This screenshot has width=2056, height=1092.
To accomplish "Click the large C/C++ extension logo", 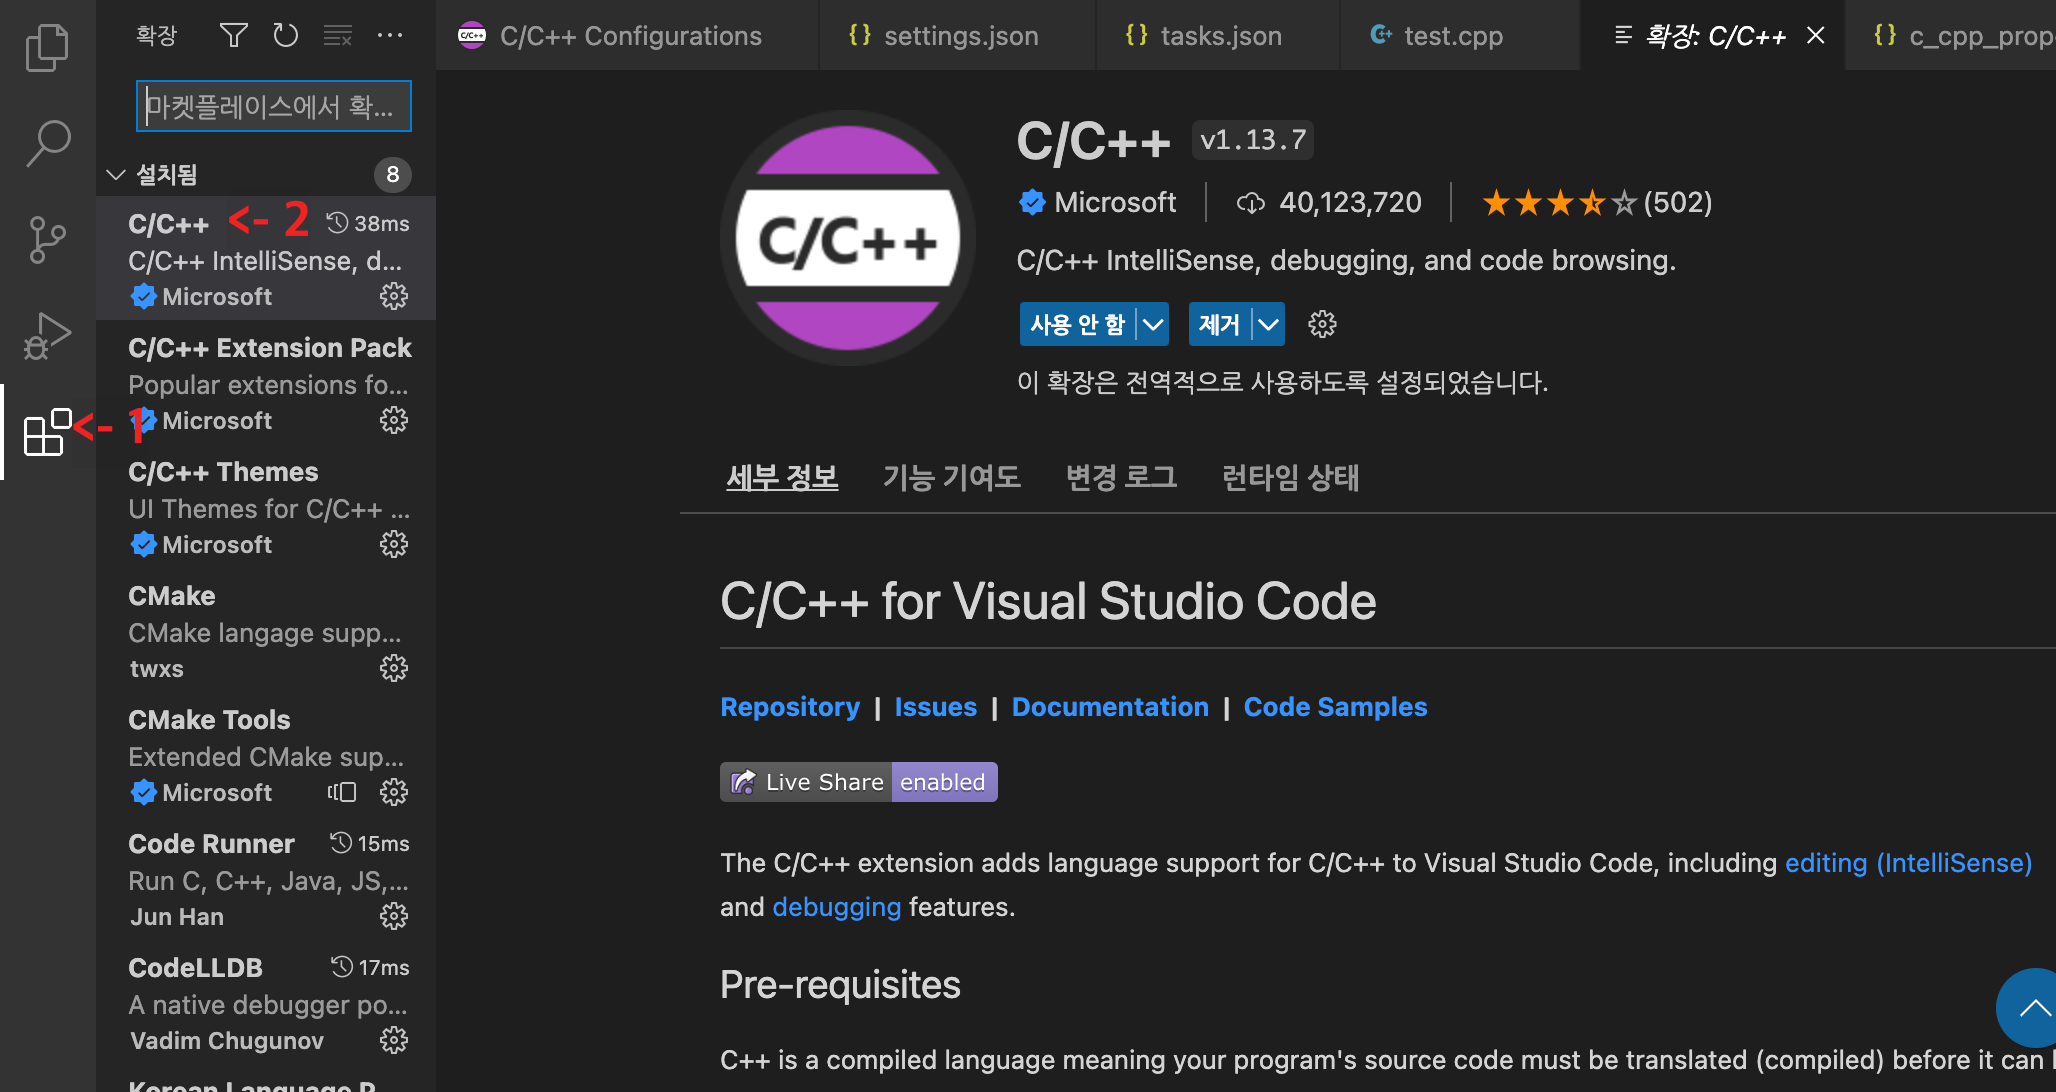I will tap(848, 238).
